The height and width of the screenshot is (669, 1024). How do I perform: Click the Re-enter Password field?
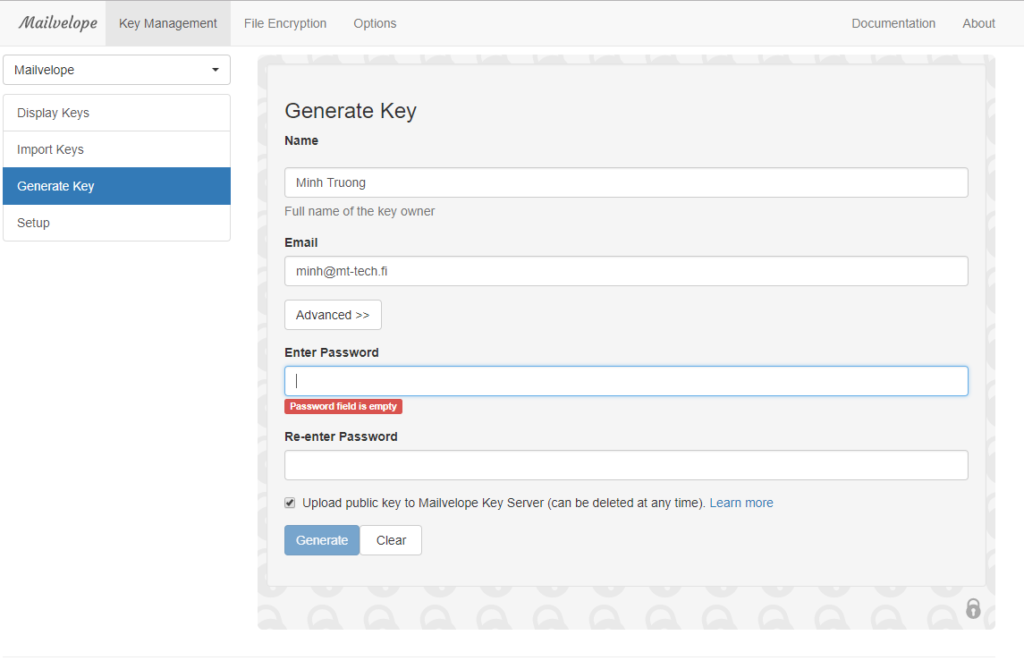point(626,465)
